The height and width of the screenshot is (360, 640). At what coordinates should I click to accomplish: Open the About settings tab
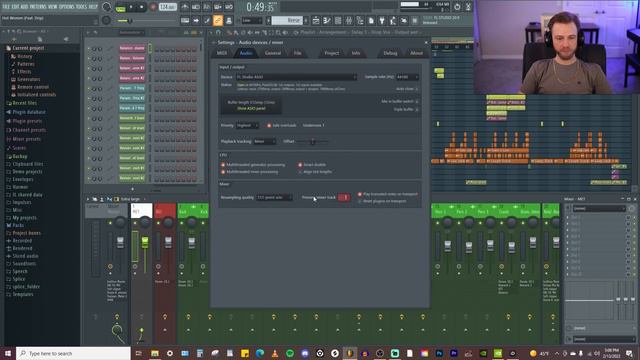416,53
